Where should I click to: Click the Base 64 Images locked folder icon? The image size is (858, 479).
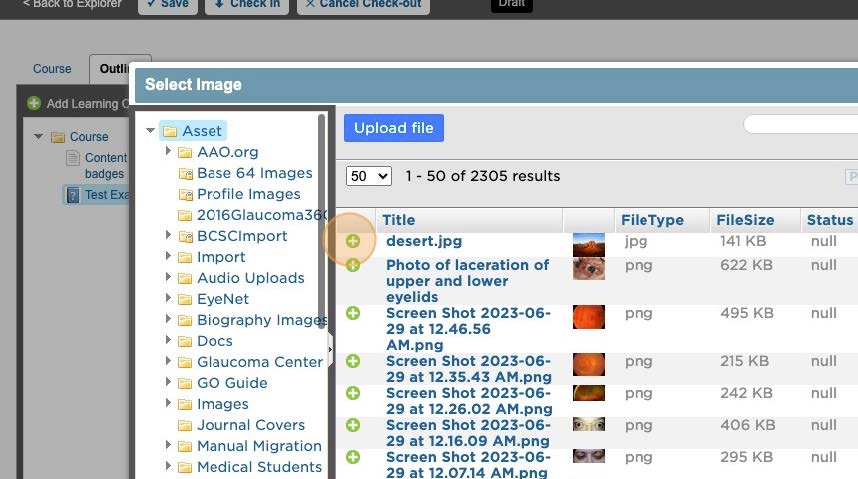185,174
